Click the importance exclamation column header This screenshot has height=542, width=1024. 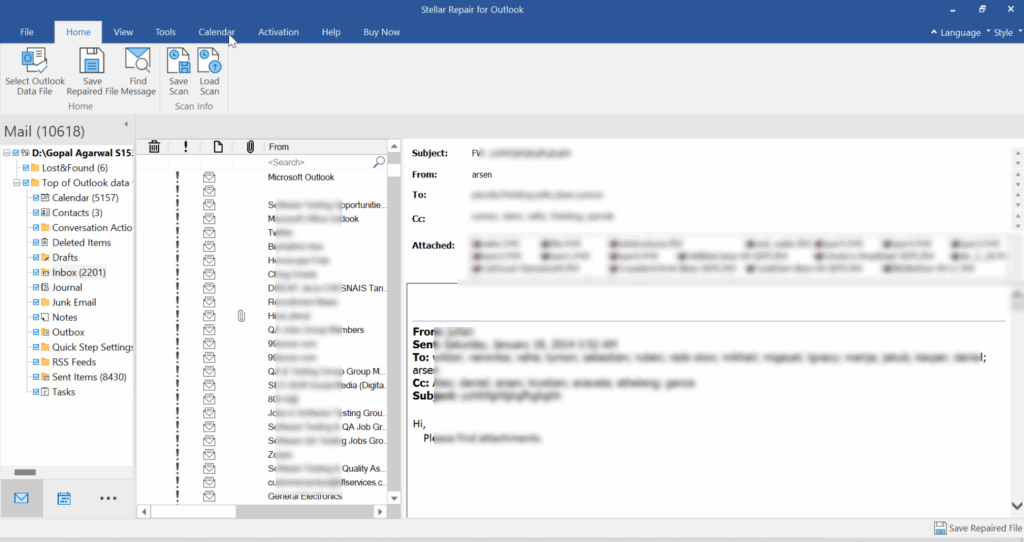tap(185, 147)
